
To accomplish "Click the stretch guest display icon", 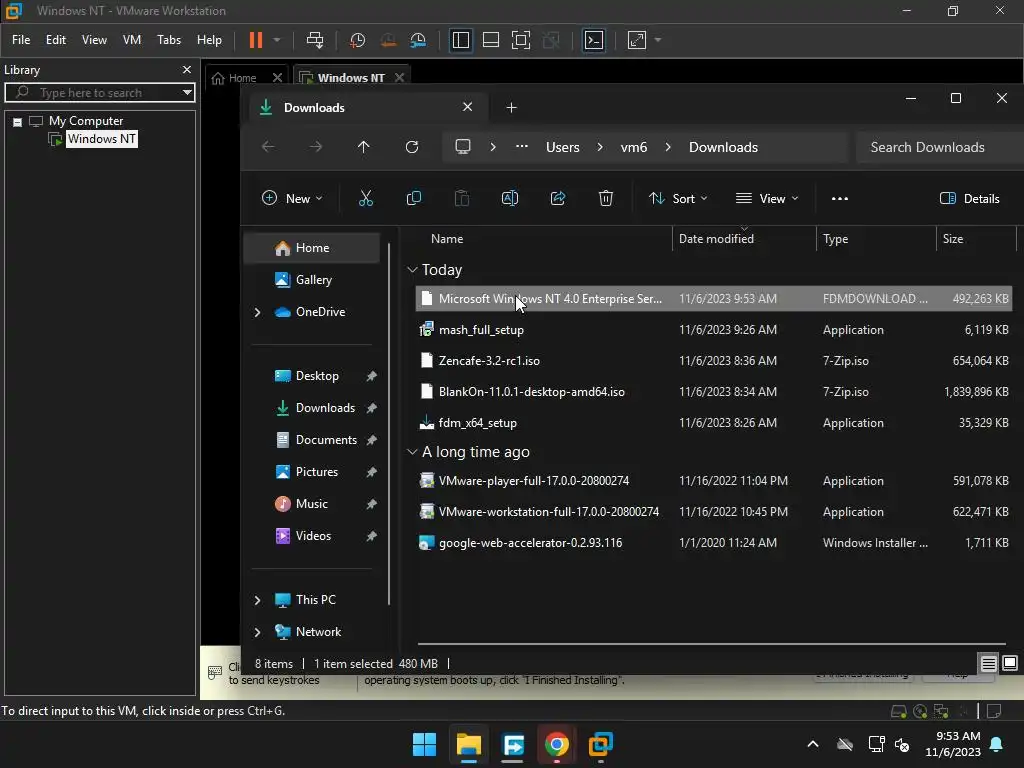I will pos(637,40).
